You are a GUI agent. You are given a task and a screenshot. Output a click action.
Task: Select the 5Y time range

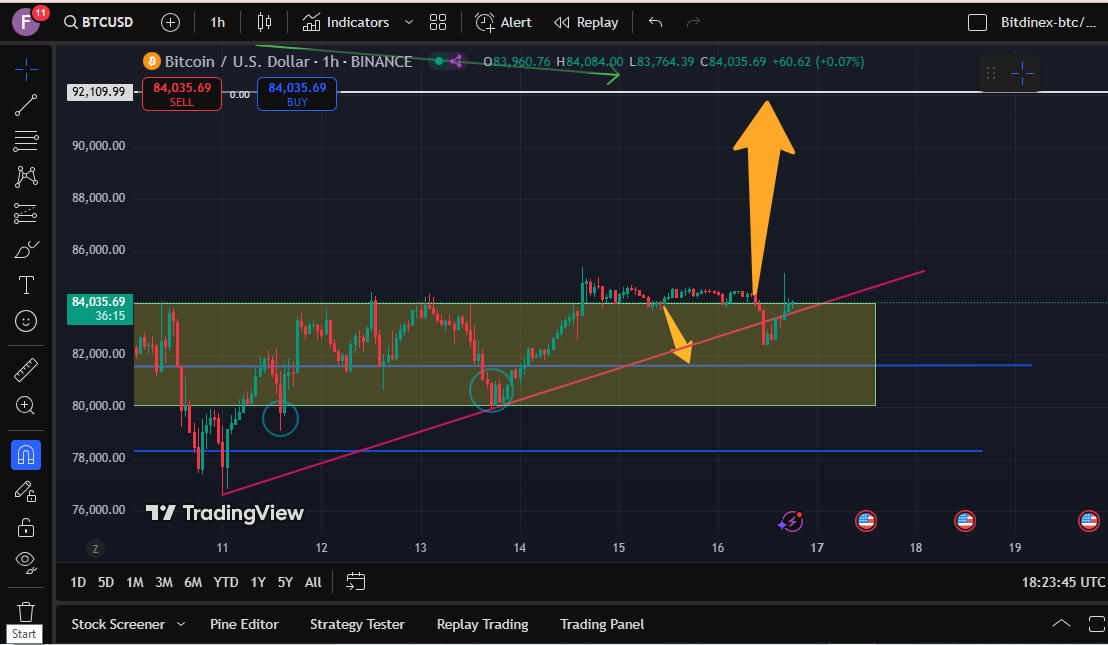(x=285, y=582)
